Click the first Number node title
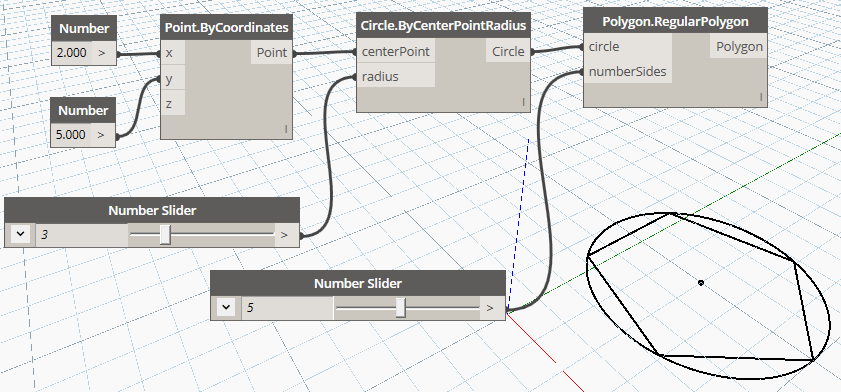This screenshot has width=841, height=392. click(84, 29)
